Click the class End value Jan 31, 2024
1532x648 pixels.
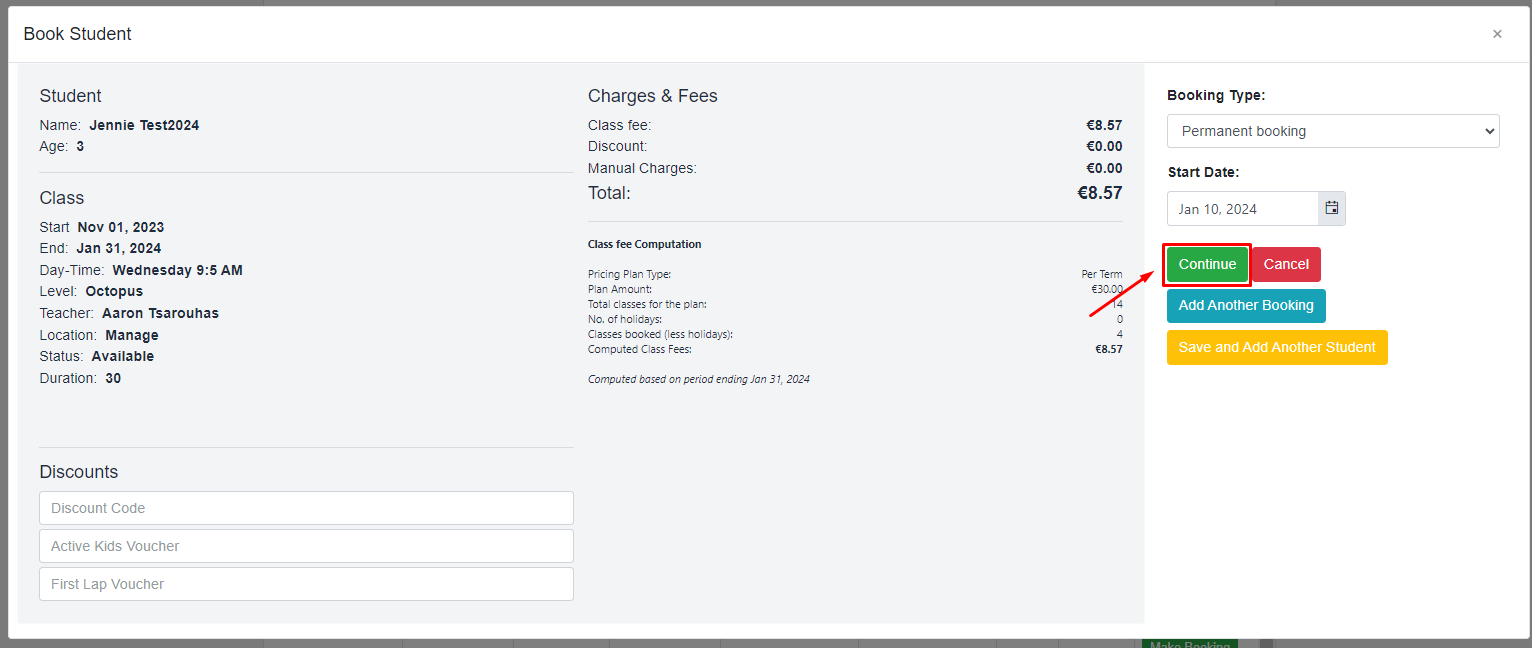tap(117, 248)
